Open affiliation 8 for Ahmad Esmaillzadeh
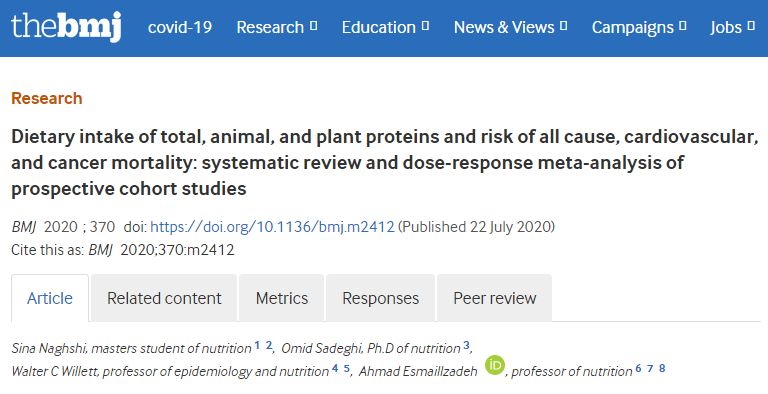Viewport: 768px width, 394px height. tap(662, 368)
